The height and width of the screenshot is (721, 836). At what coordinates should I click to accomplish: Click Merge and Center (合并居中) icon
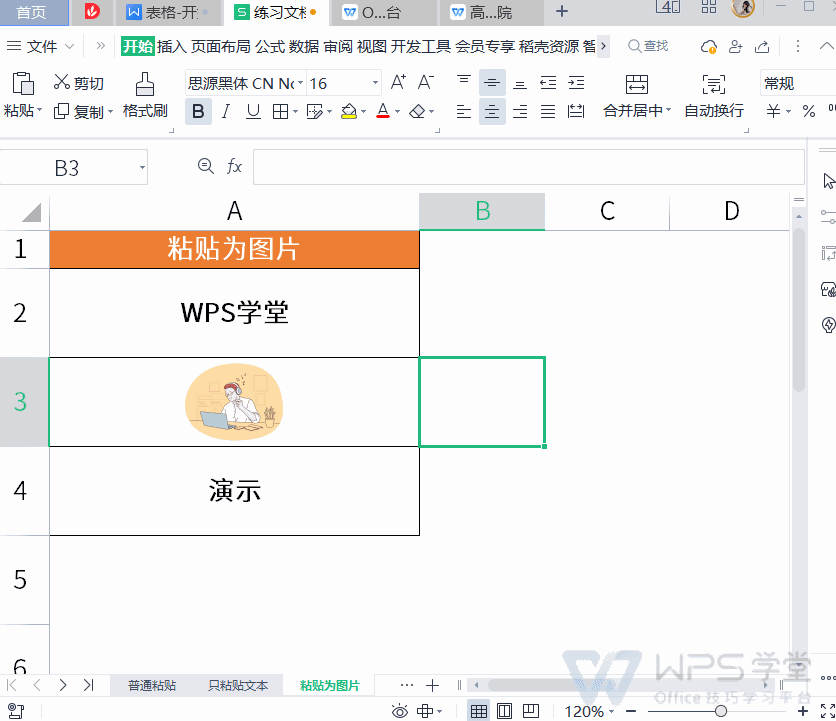[637, 84]
